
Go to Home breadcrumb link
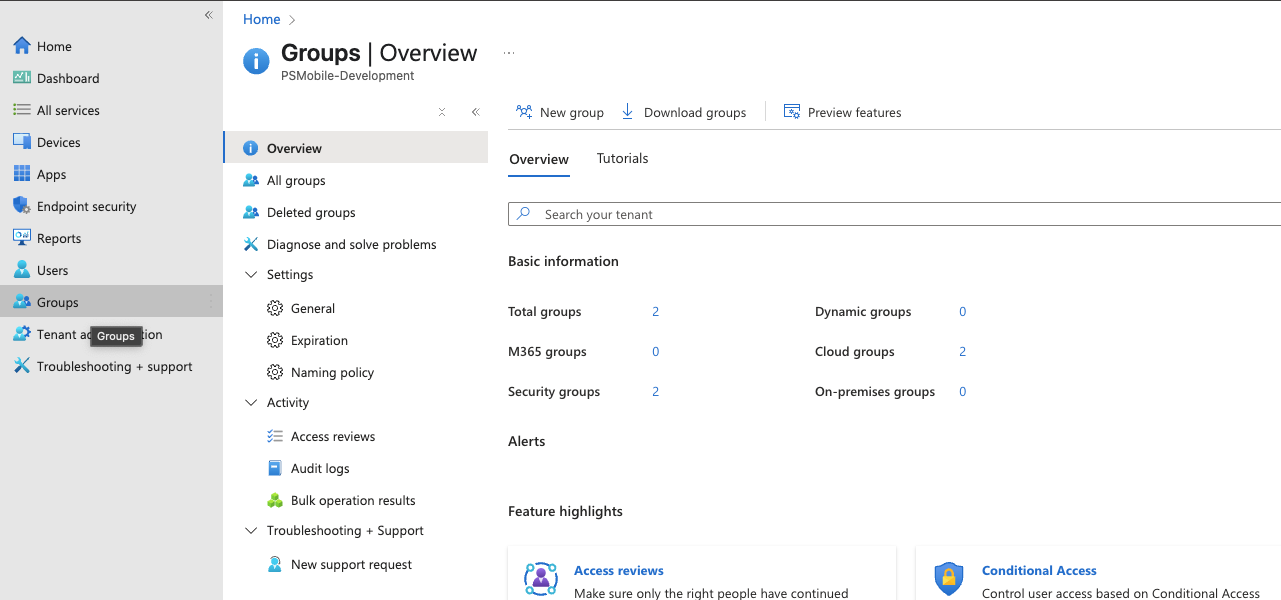262,19
